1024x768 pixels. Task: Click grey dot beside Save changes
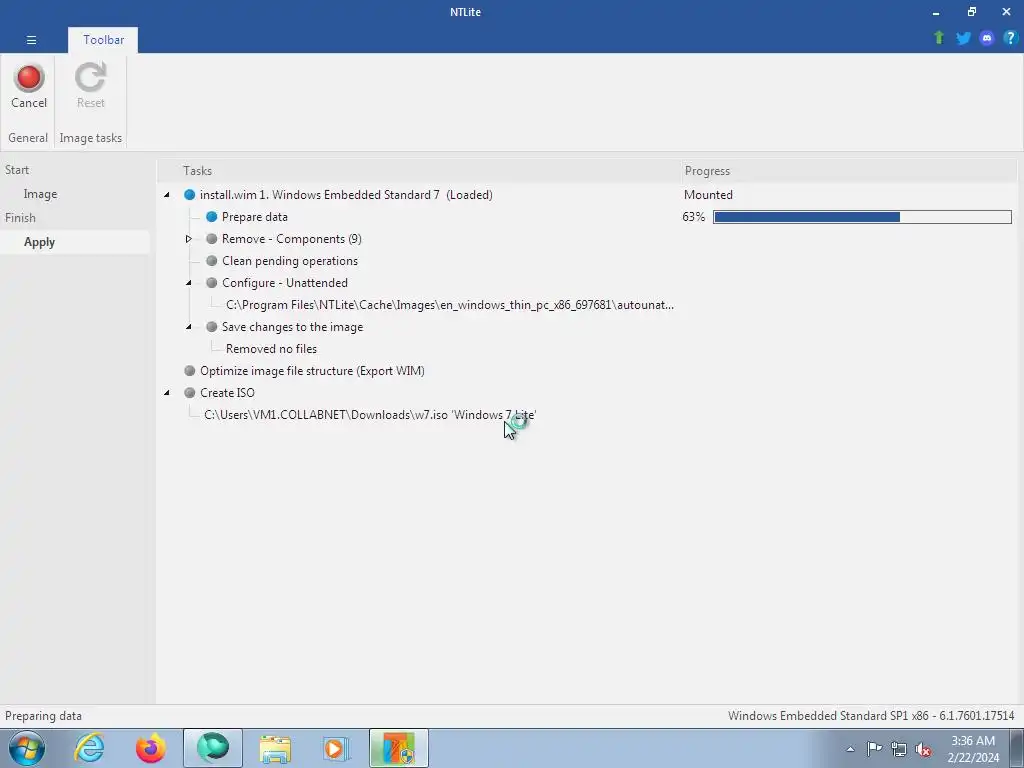[212, 327]
